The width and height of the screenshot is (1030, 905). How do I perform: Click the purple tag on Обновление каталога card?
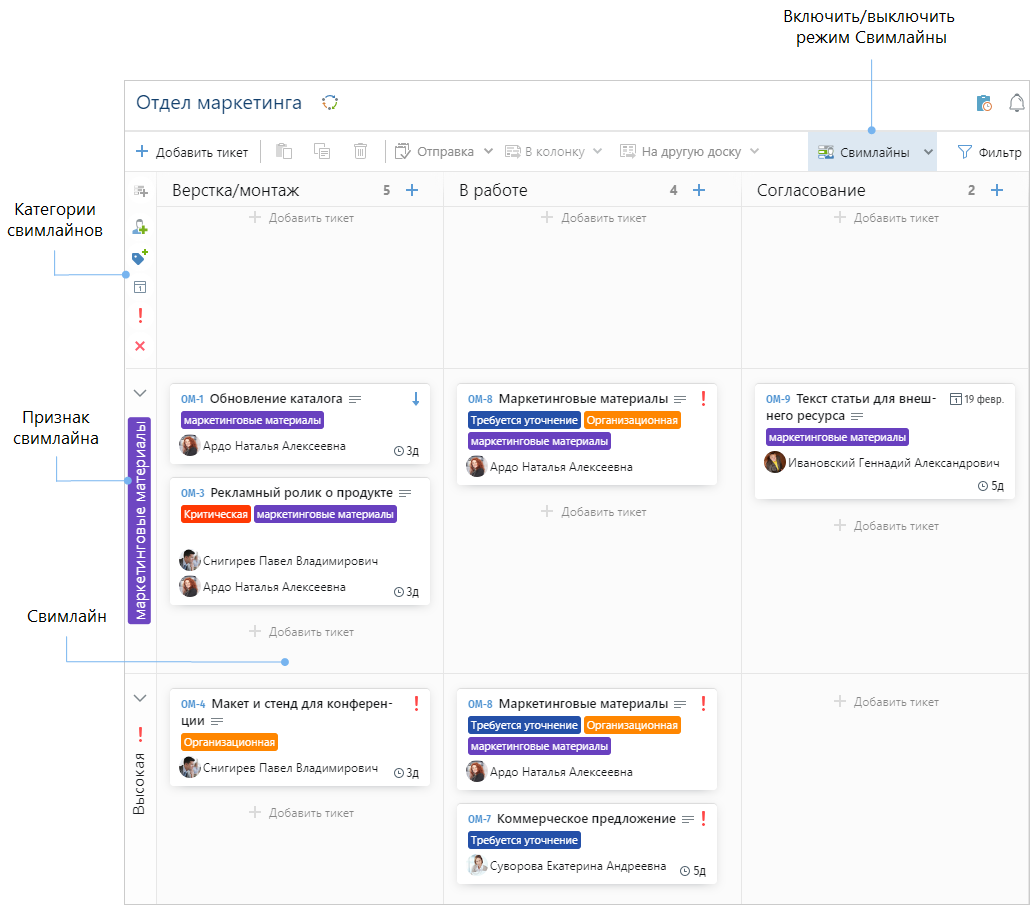(x=253, y=421)
